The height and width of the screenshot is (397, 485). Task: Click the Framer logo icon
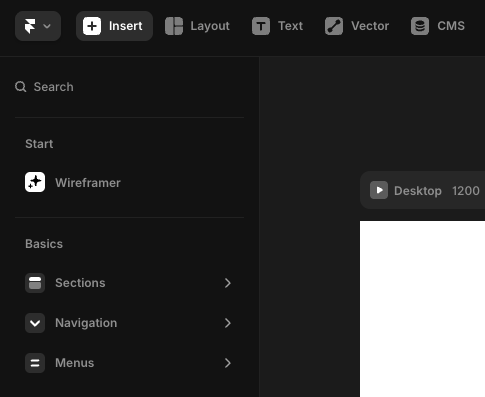click(30, 26)
